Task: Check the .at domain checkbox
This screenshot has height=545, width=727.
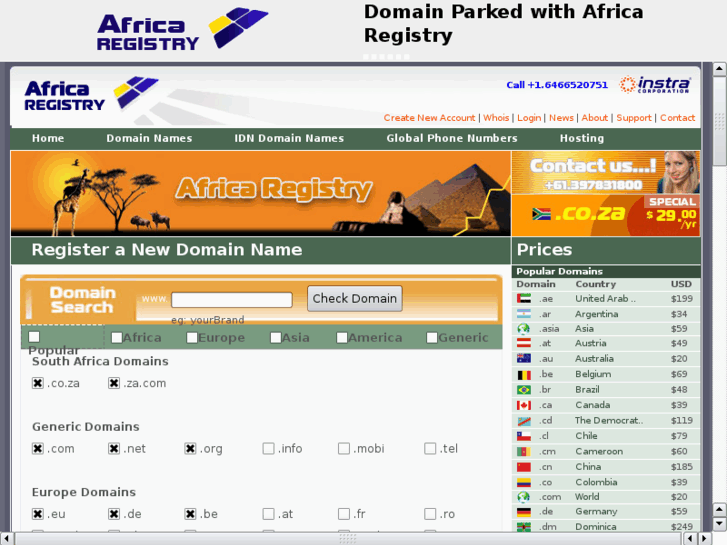Action: [x=268, y=514]
